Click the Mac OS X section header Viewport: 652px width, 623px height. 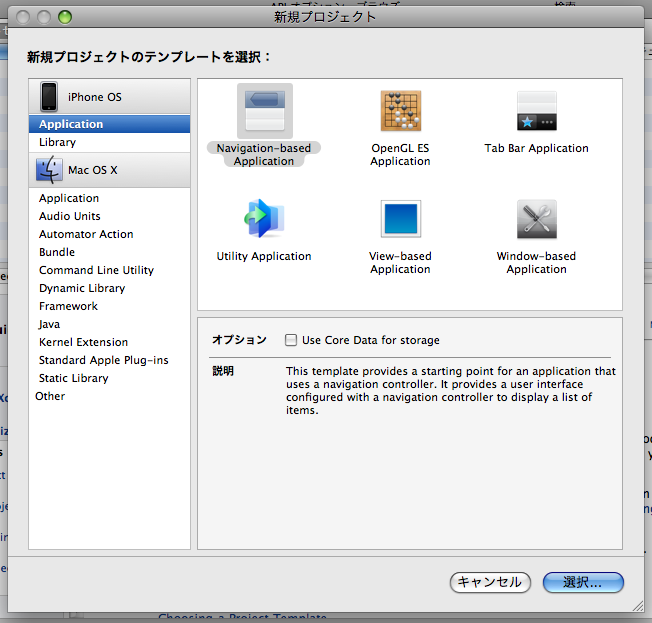point(109,170)
